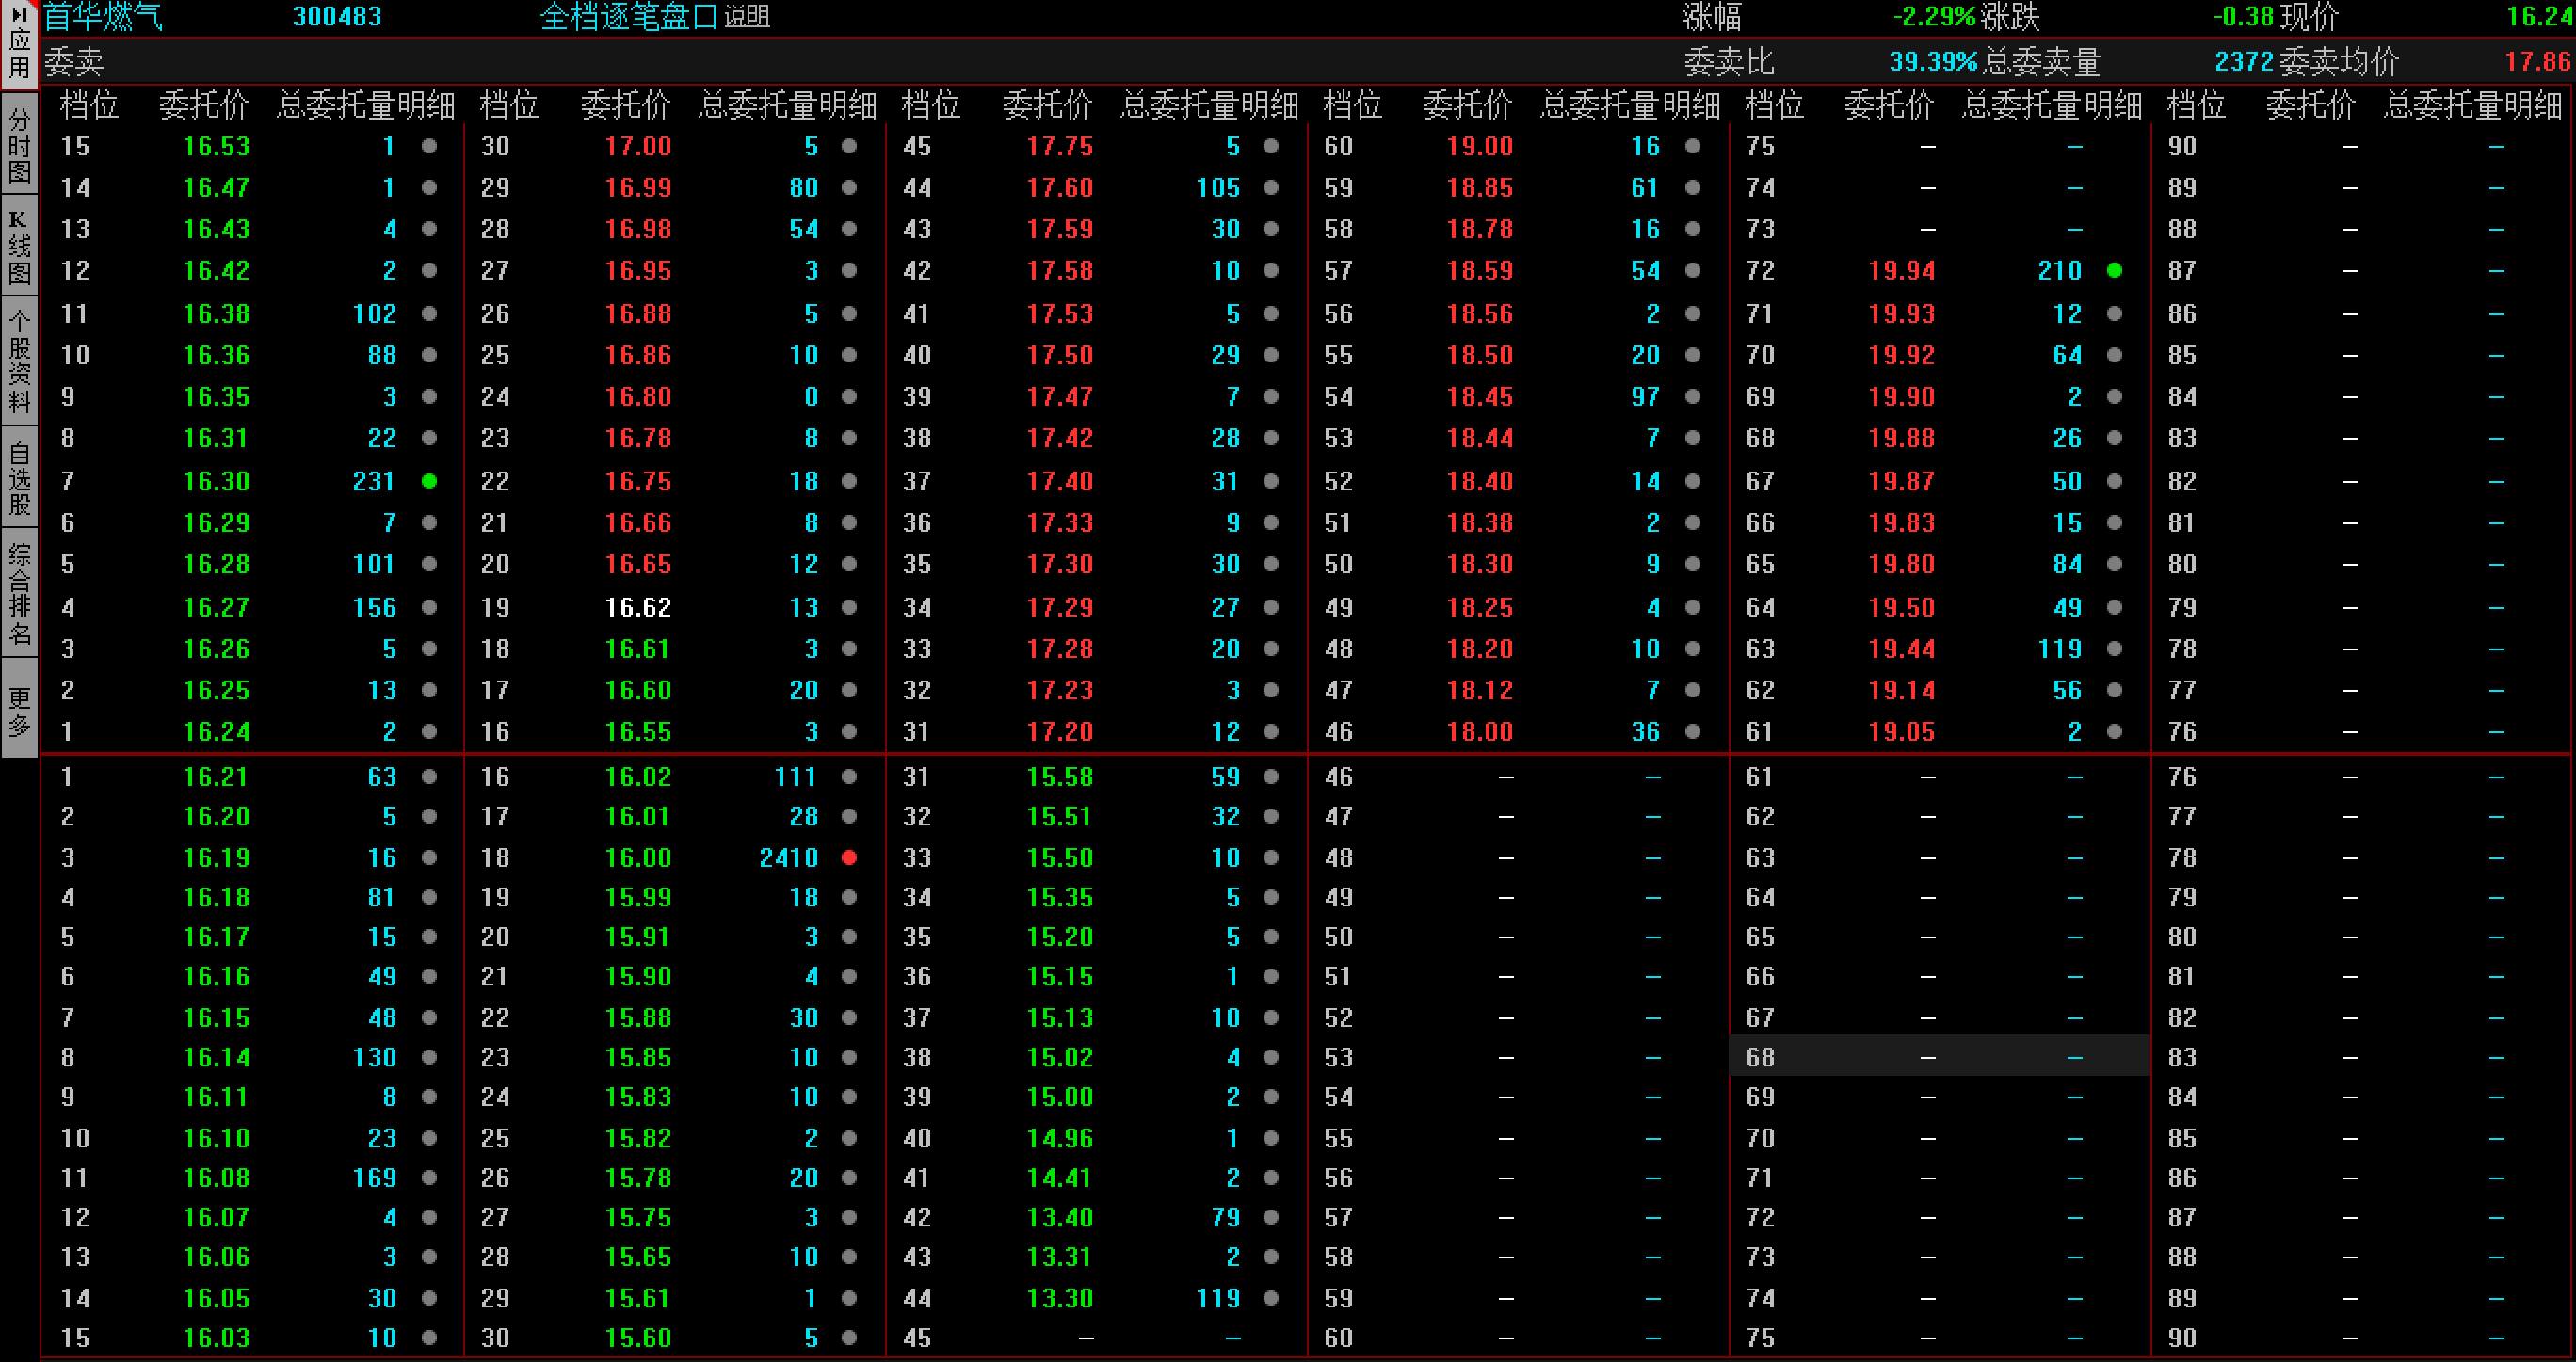
Task: Click the 委卖均价 value 17.86
Action: coord(2537,61)
